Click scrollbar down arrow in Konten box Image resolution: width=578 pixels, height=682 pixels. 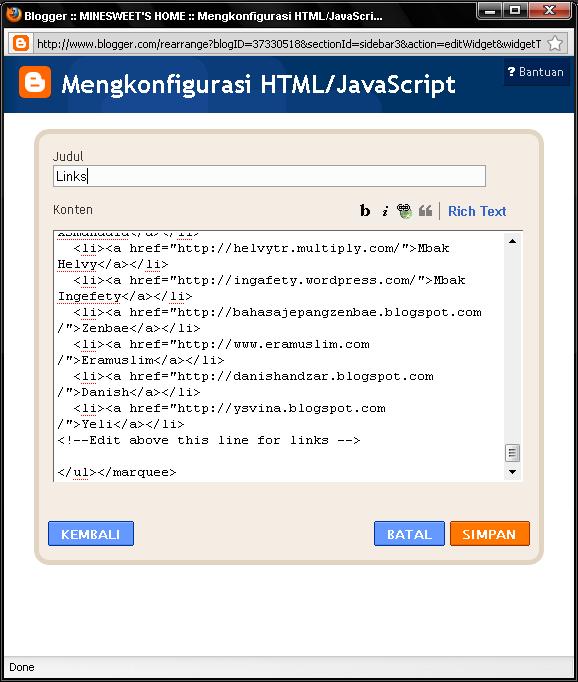click(513, 472)
